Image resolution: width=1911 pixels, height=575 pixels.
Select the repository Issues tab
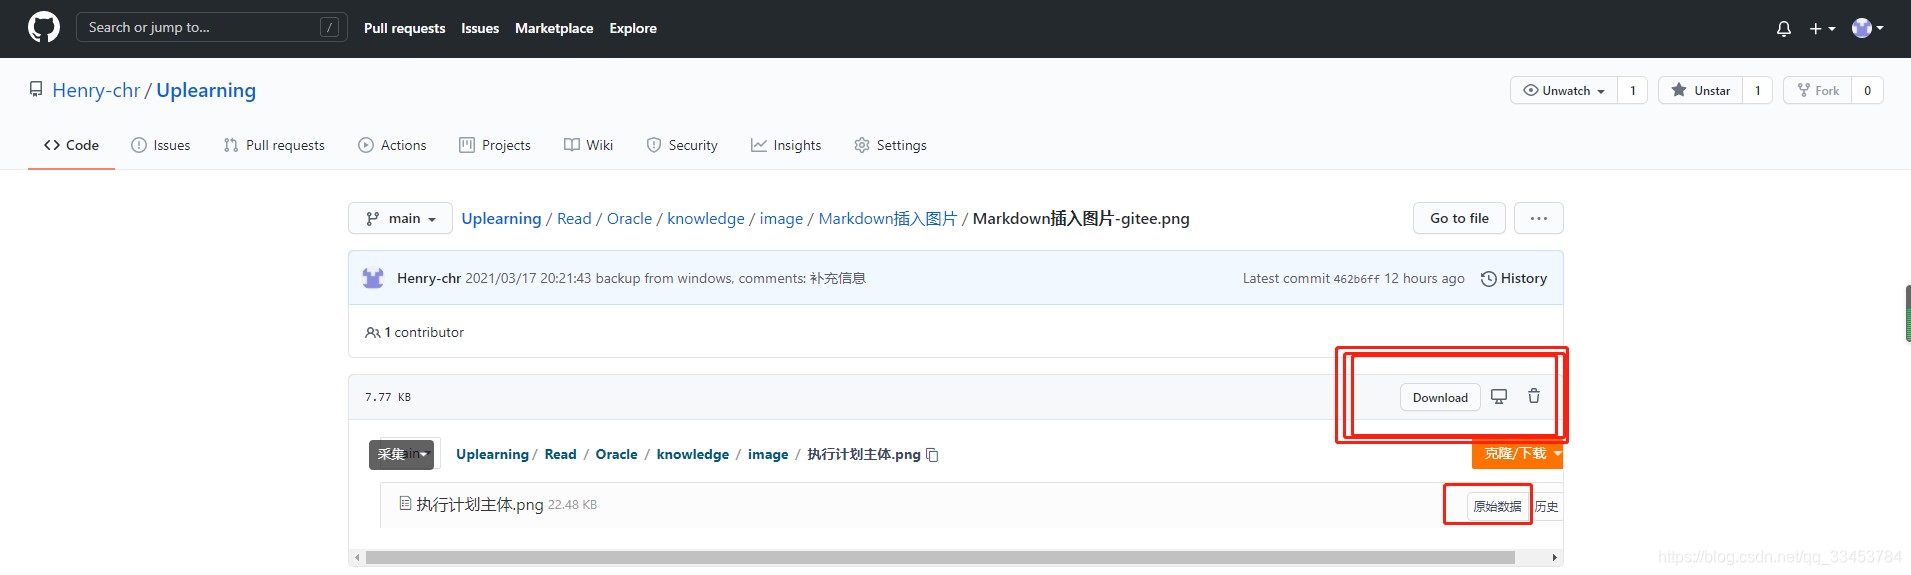click(x=161, y=145)
